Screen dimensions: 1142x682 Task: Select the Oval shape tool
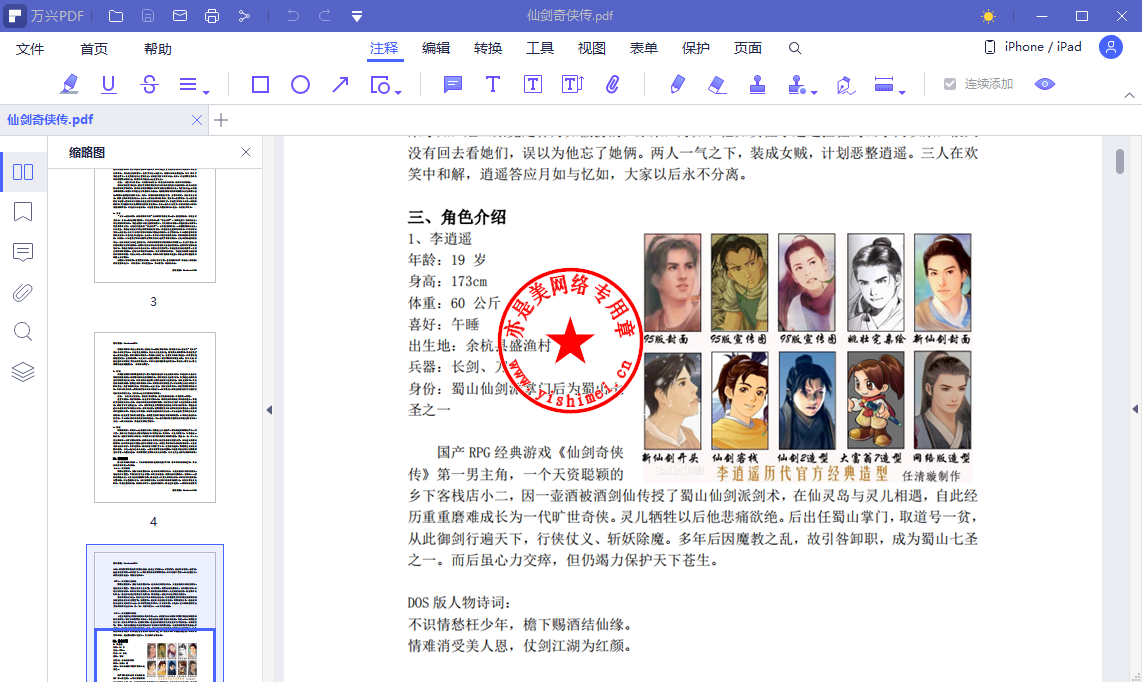(x=300, y=85)
